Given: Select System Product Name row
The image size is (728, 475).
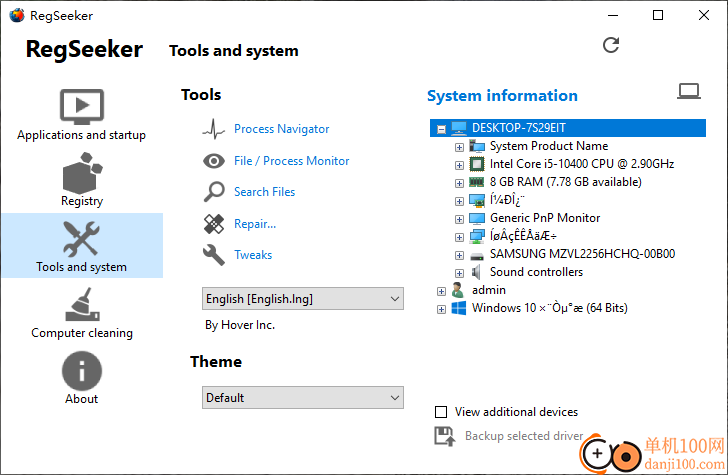Looking at the screenshot, I should (x=549, y=146).
